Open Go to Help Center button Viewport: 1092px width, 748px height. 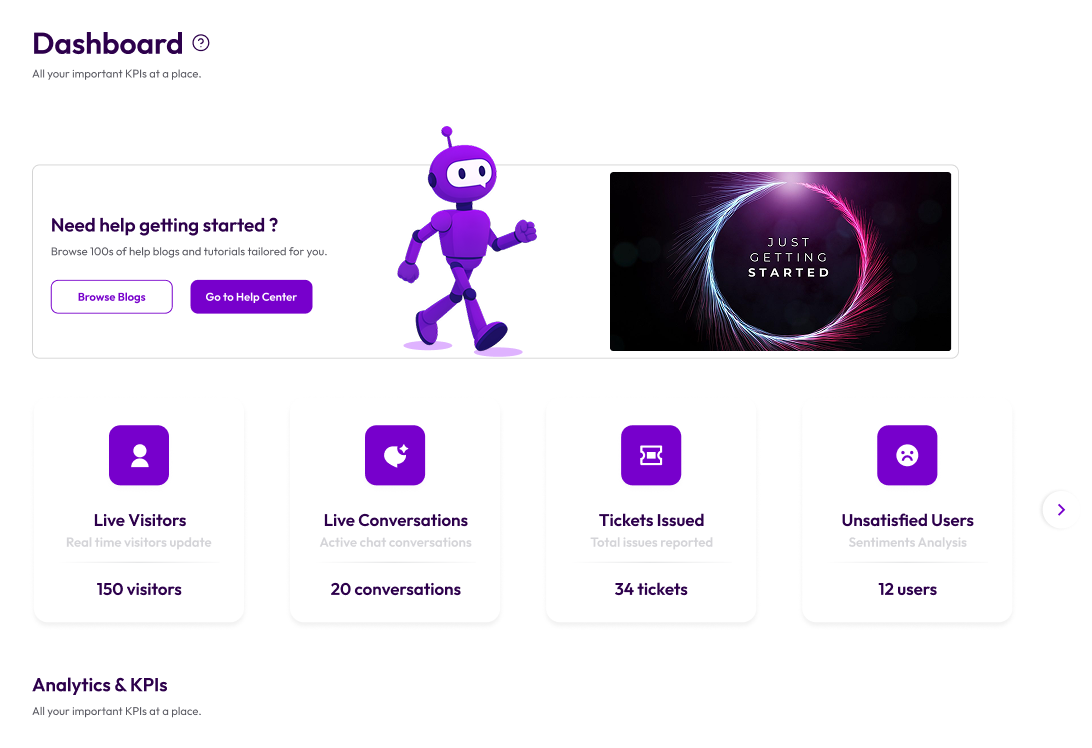(251, 297)
